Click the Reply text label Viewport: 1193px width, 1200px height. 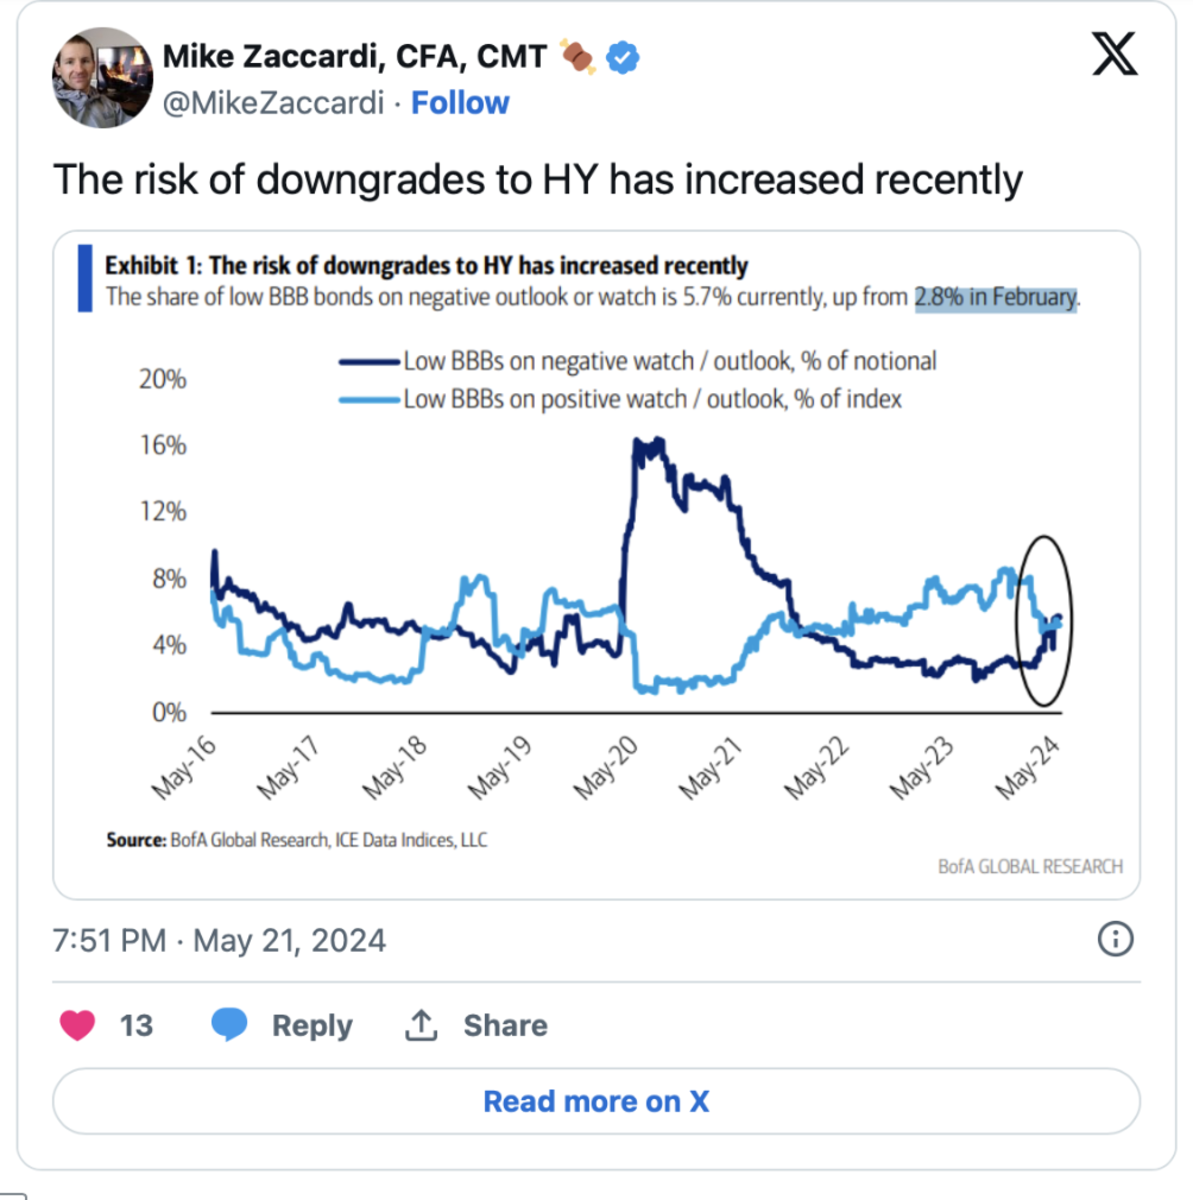click(312, 1026)
